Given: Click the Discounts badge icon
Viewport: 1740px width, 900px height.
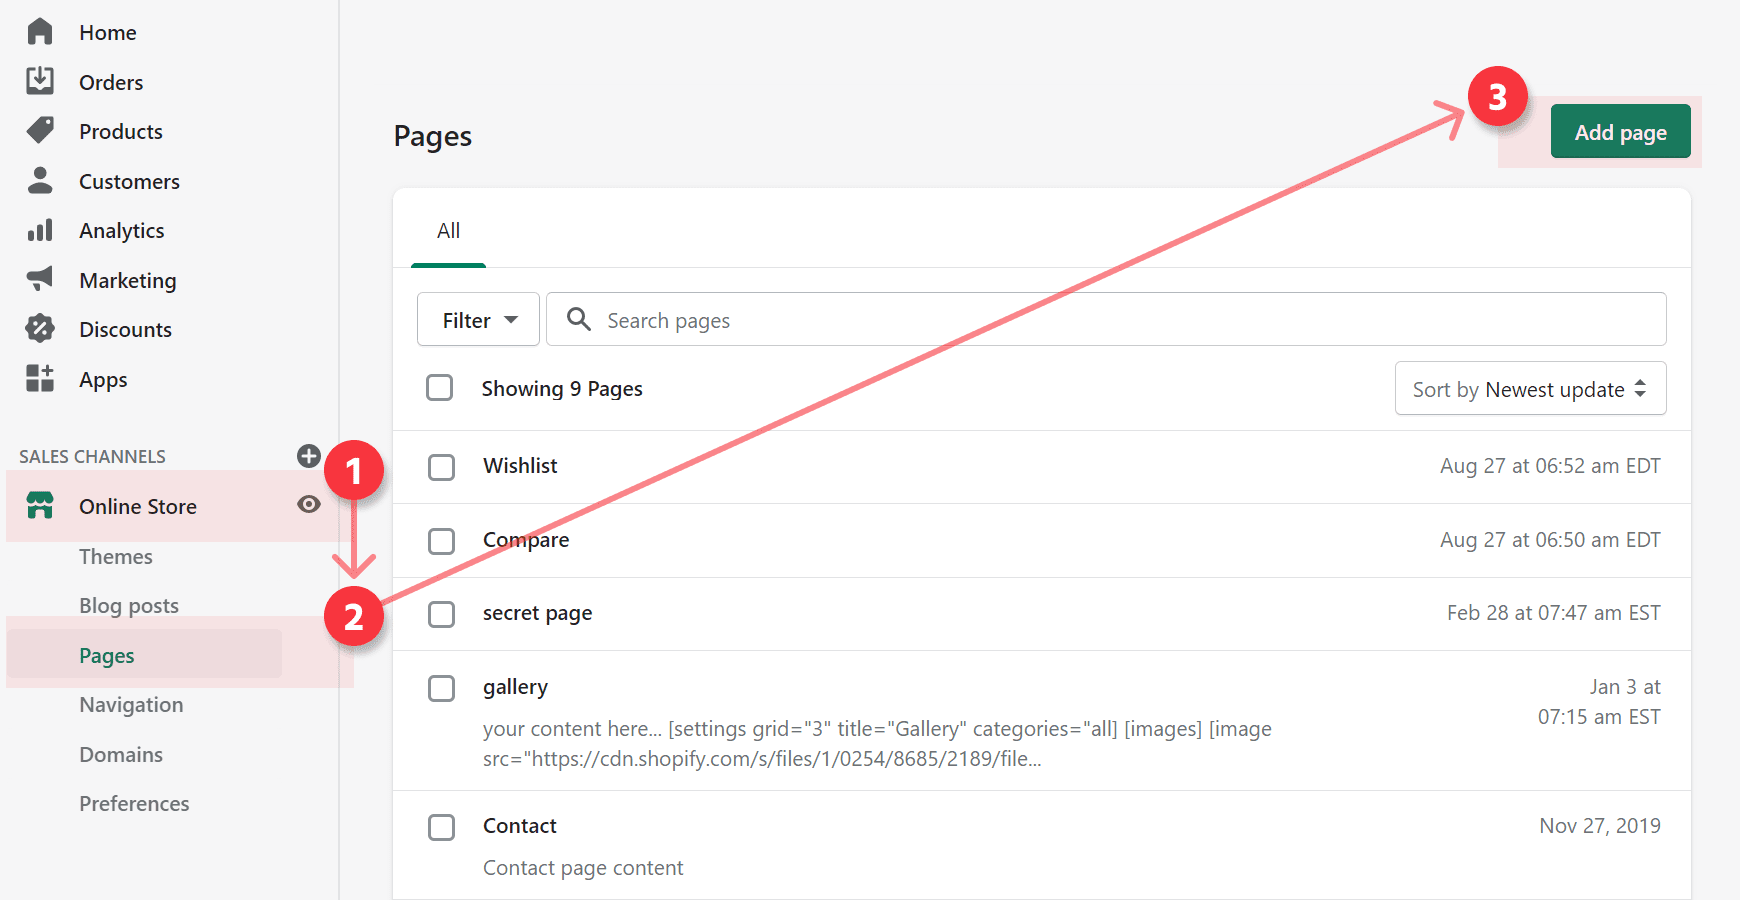Looking at the screenshot, I should coord(40,329).
